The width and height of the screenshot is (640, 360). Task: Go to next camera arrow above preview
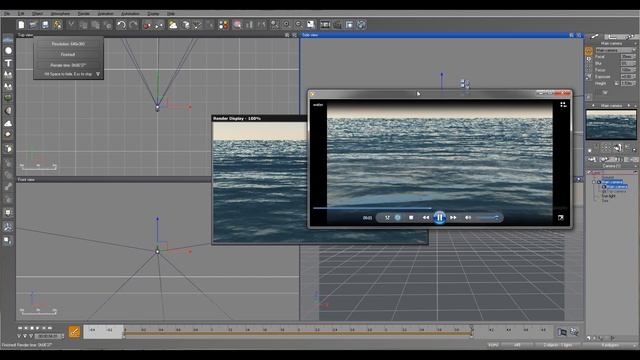click(629, 106)
